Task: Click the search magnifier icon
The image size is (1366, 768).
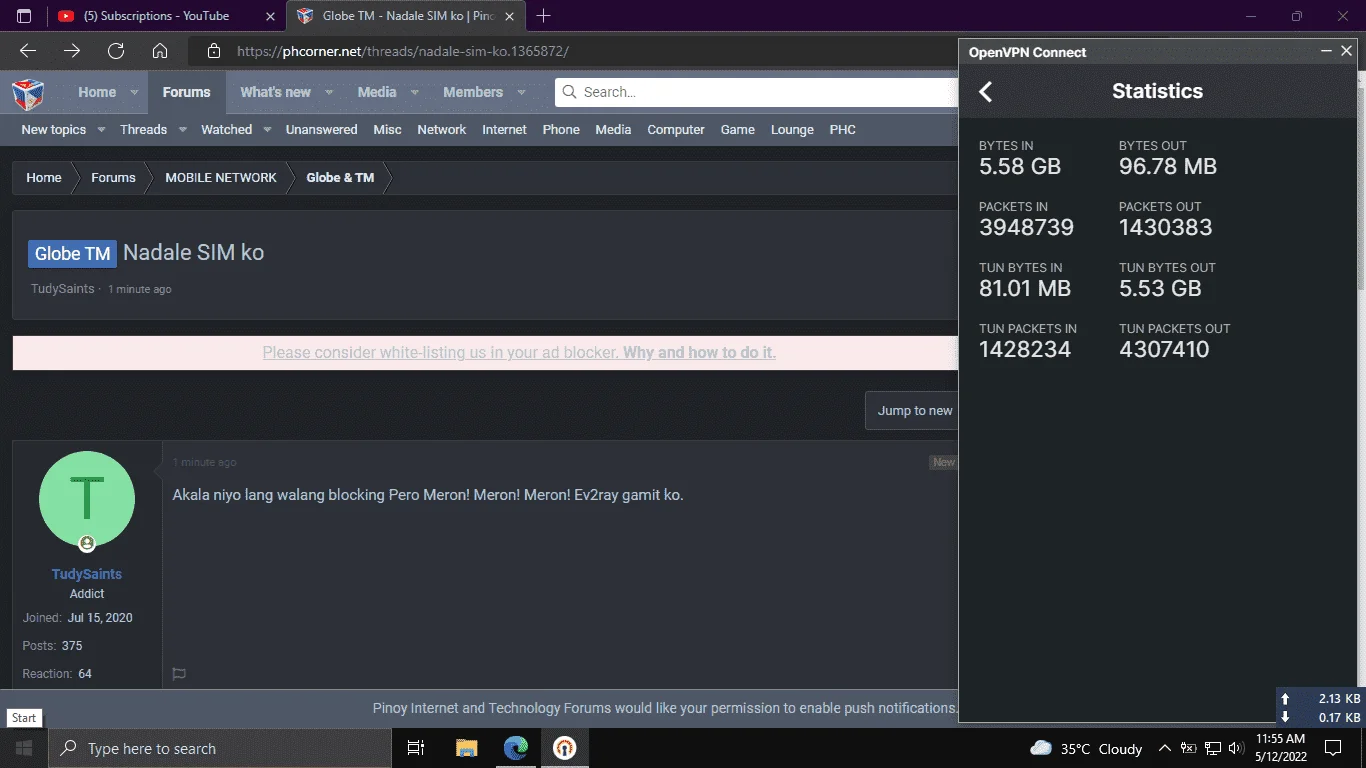Action: (x=570, y=92)
